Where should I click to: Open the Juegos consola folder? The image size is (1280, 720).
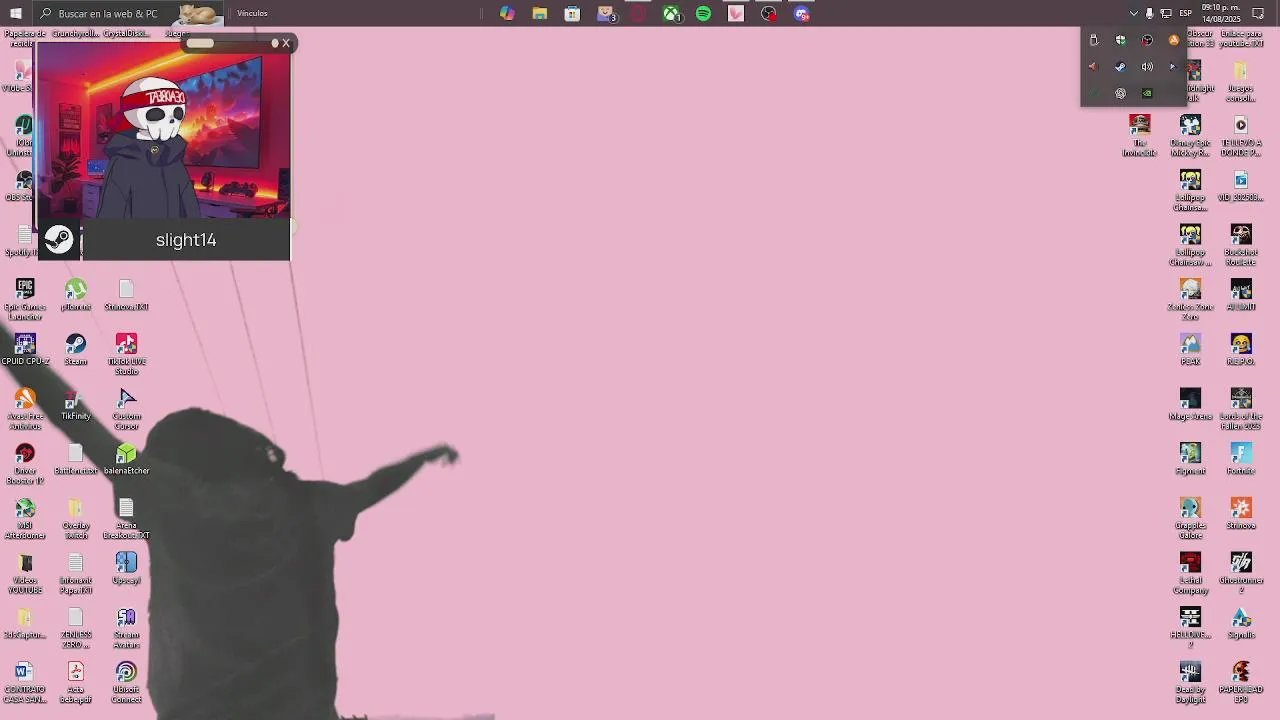pos(1241,82)
